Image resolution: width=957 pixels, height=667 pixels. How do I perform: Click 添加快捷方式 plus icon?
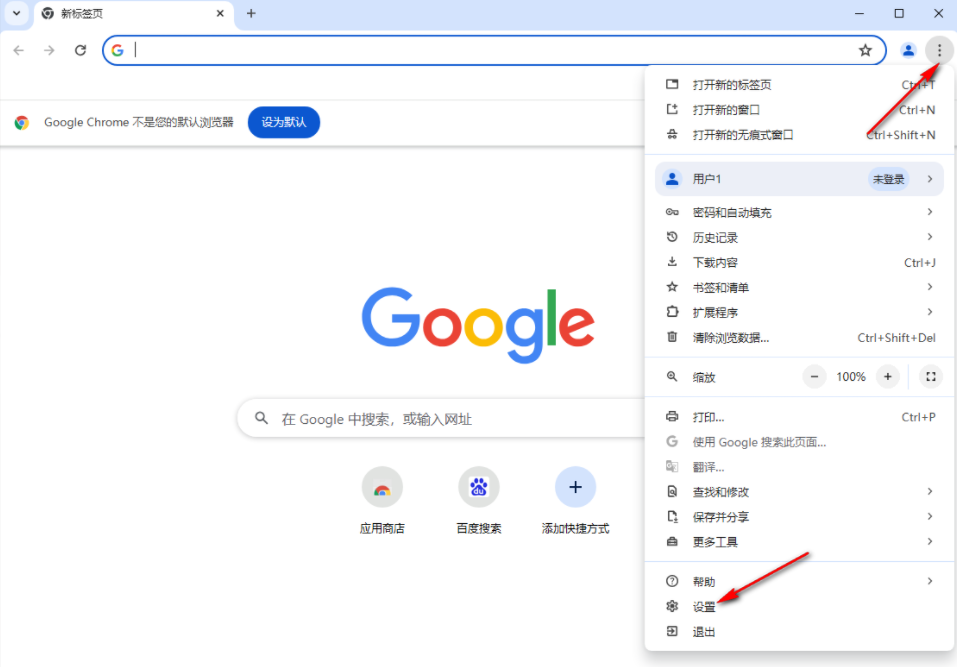[575, 487]
